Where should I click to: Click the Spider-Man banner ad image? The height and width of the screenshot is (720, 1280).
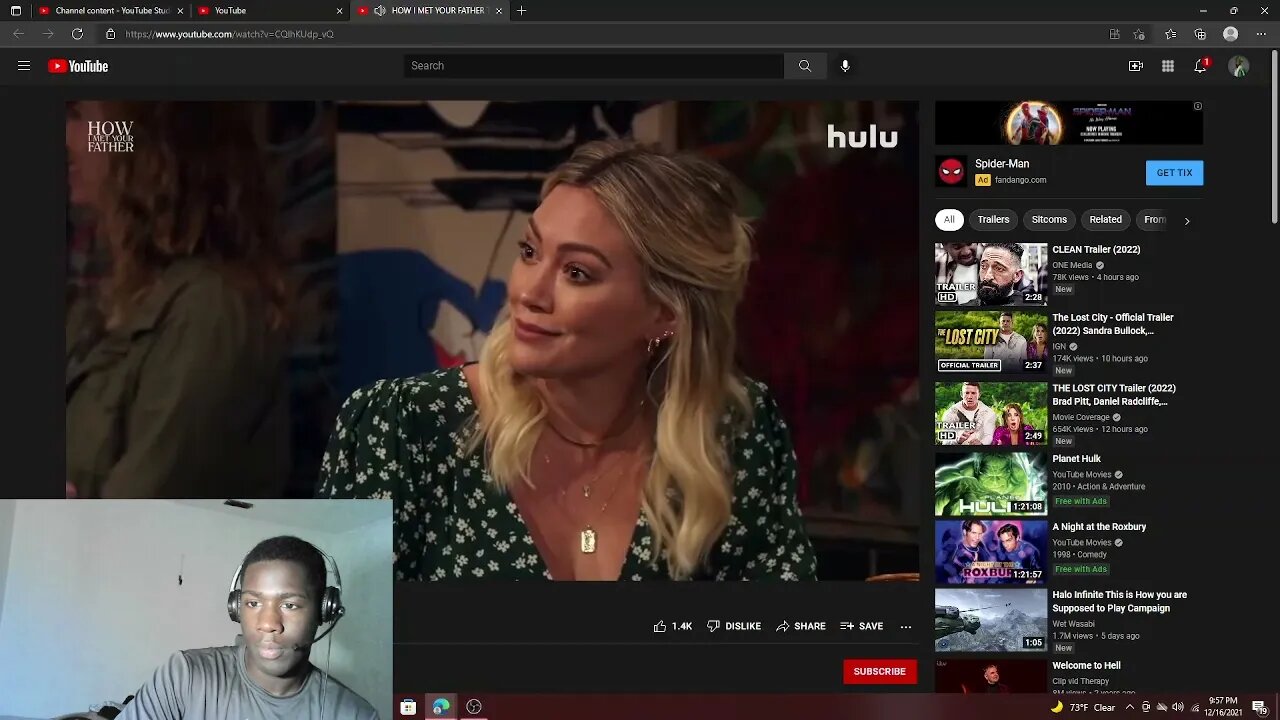coord(1069,123)
